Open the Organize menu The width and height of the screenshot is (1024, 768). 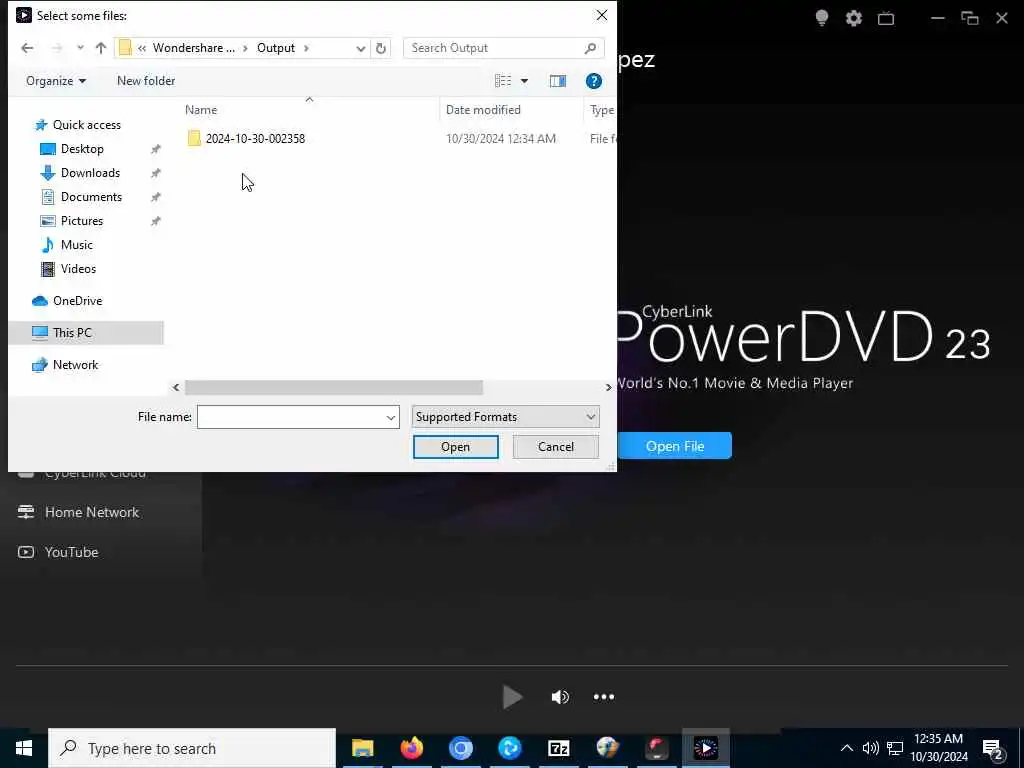56,81
